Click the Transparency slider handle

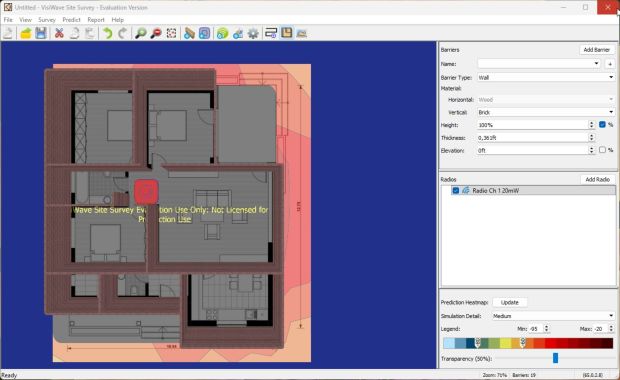(555, 358)
